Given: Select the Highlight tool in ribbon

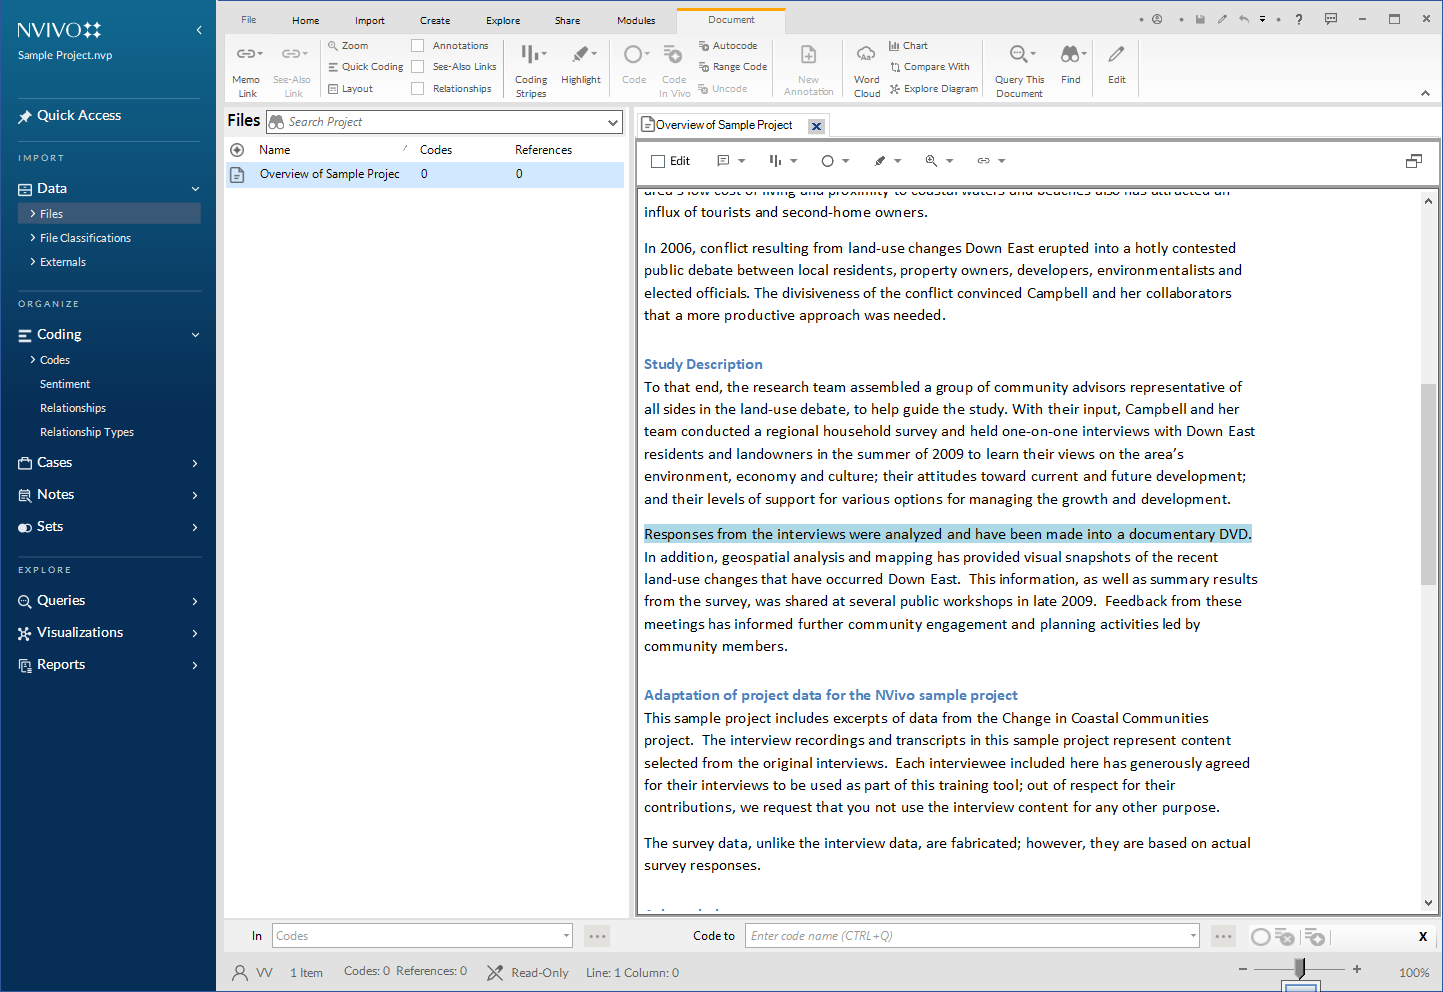Looking at the screenshot, I should pos(580,65).
